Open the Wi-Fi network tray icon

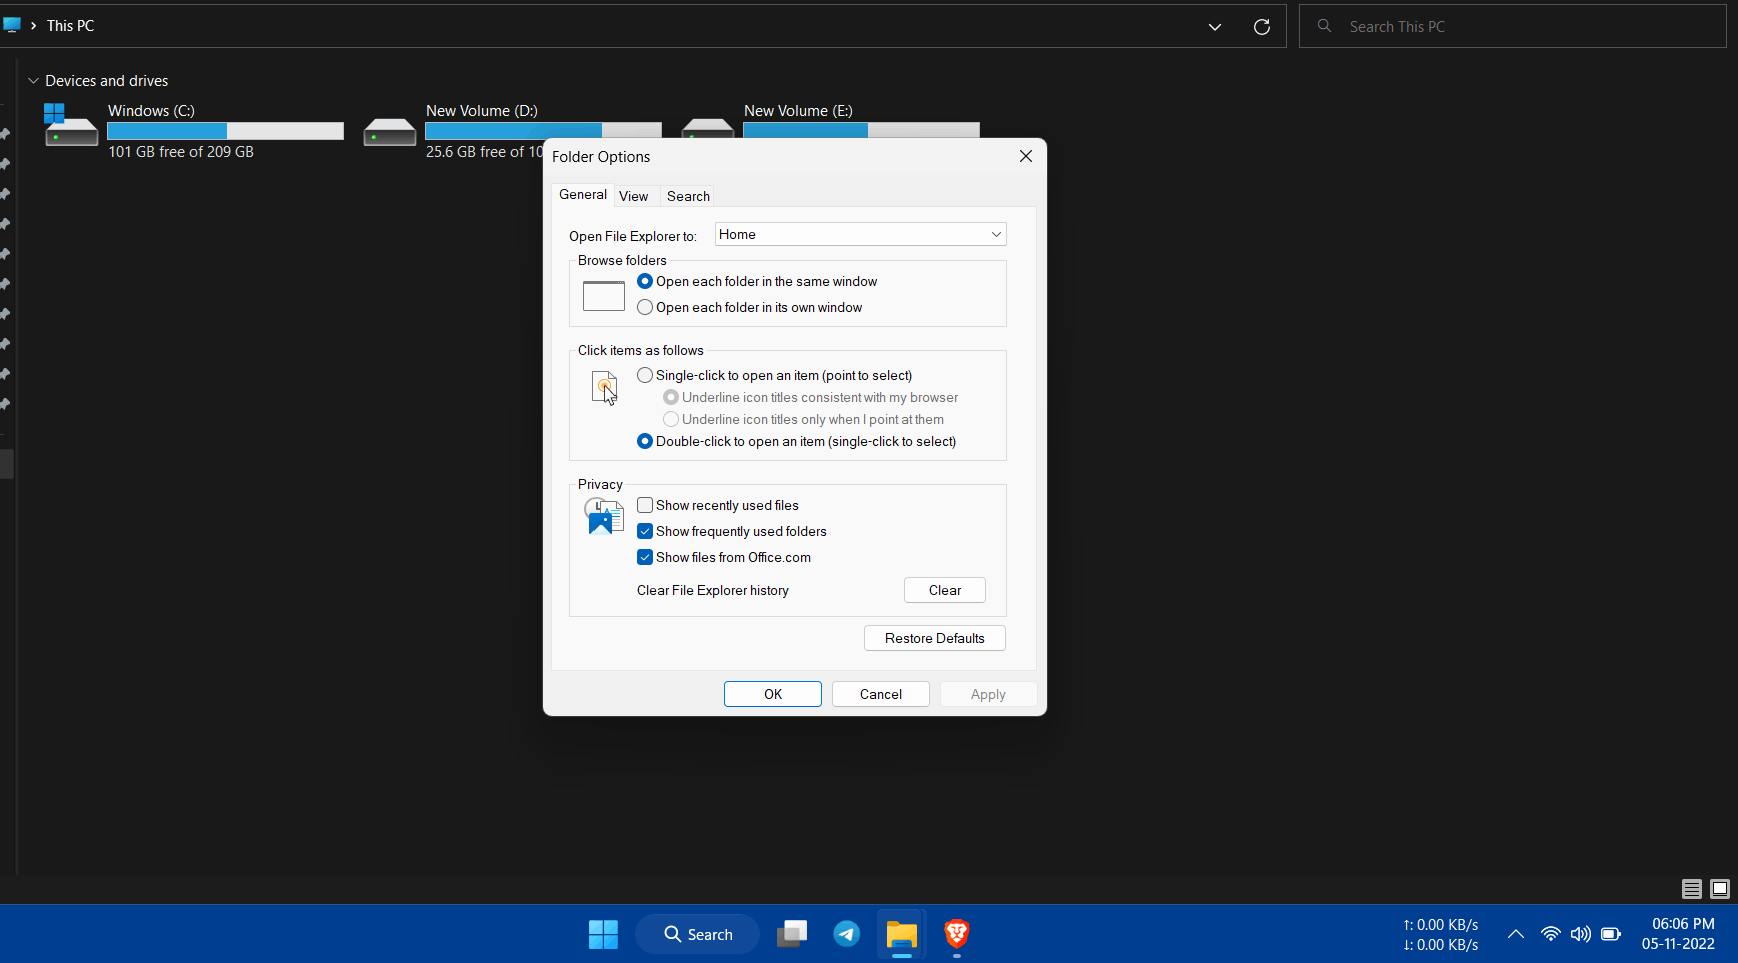1550,934
